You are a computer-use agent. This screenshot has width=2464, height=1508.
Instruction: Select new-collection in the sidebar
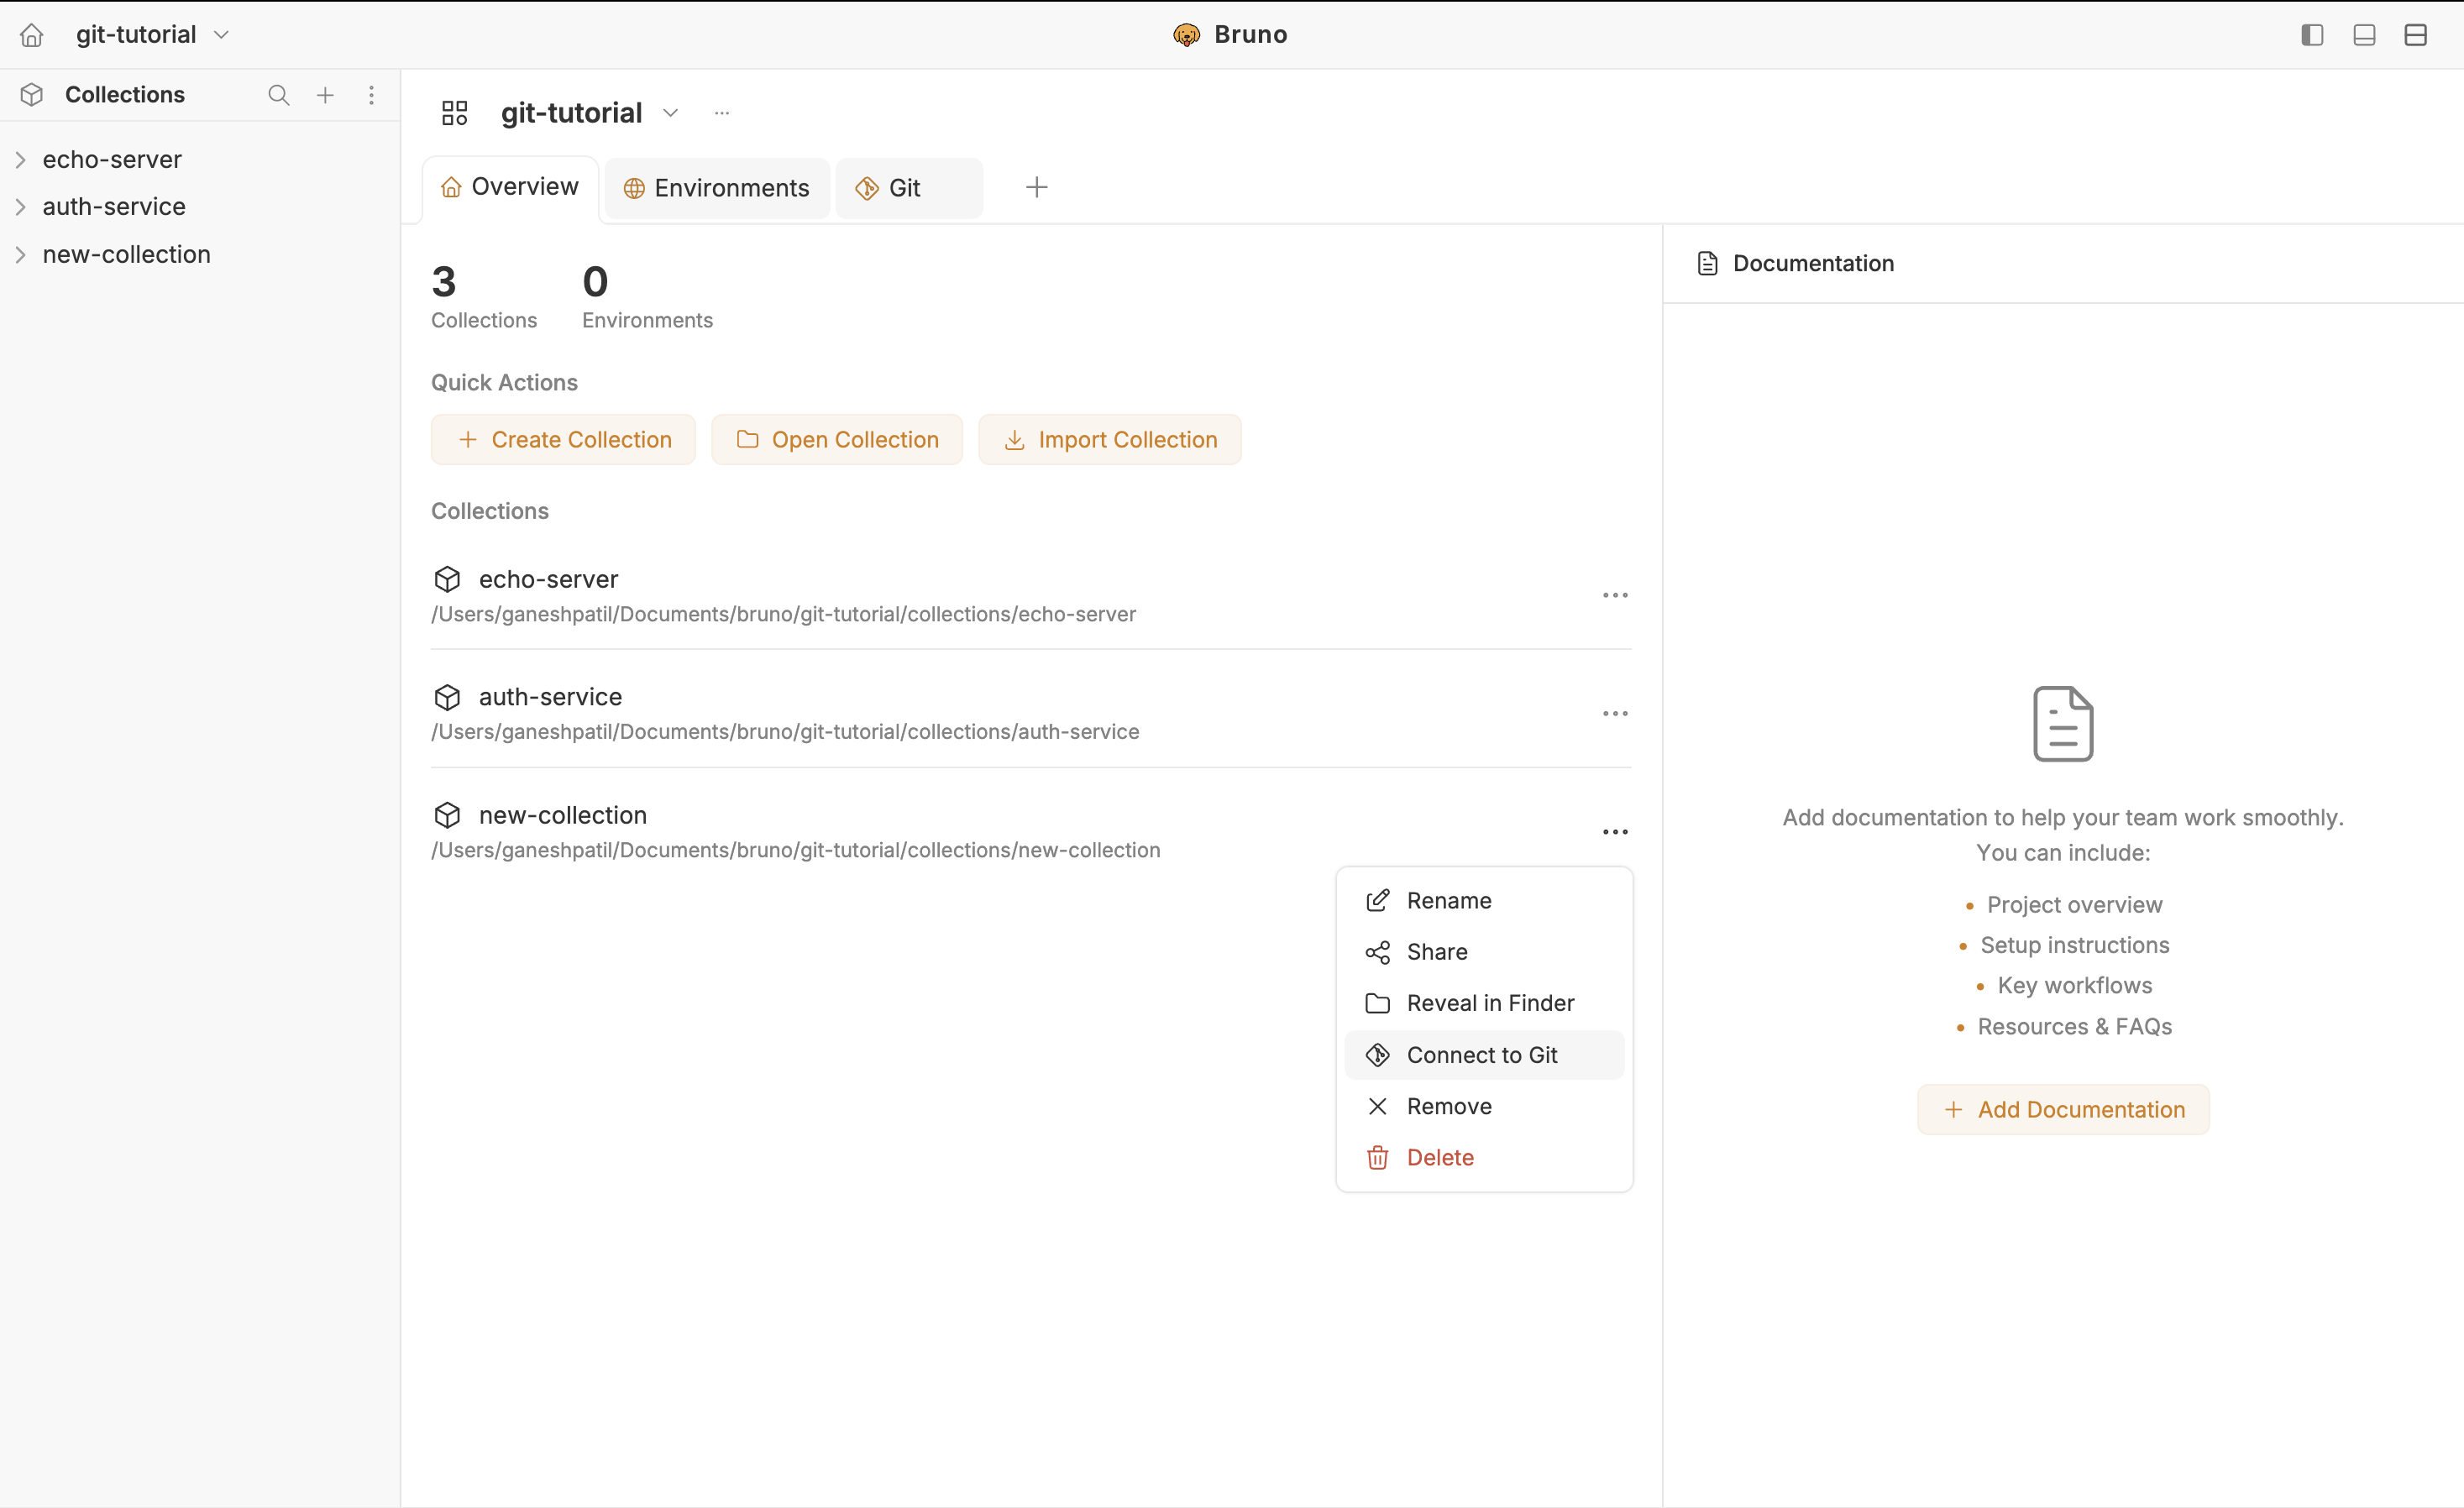(127, 255)
